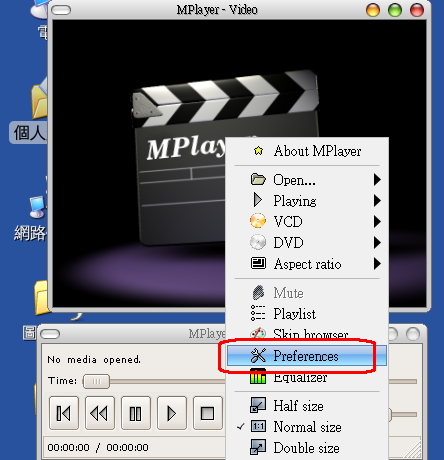Open the Skin browser entry
The height and width of the screenshot is (460, 444).
307,334
